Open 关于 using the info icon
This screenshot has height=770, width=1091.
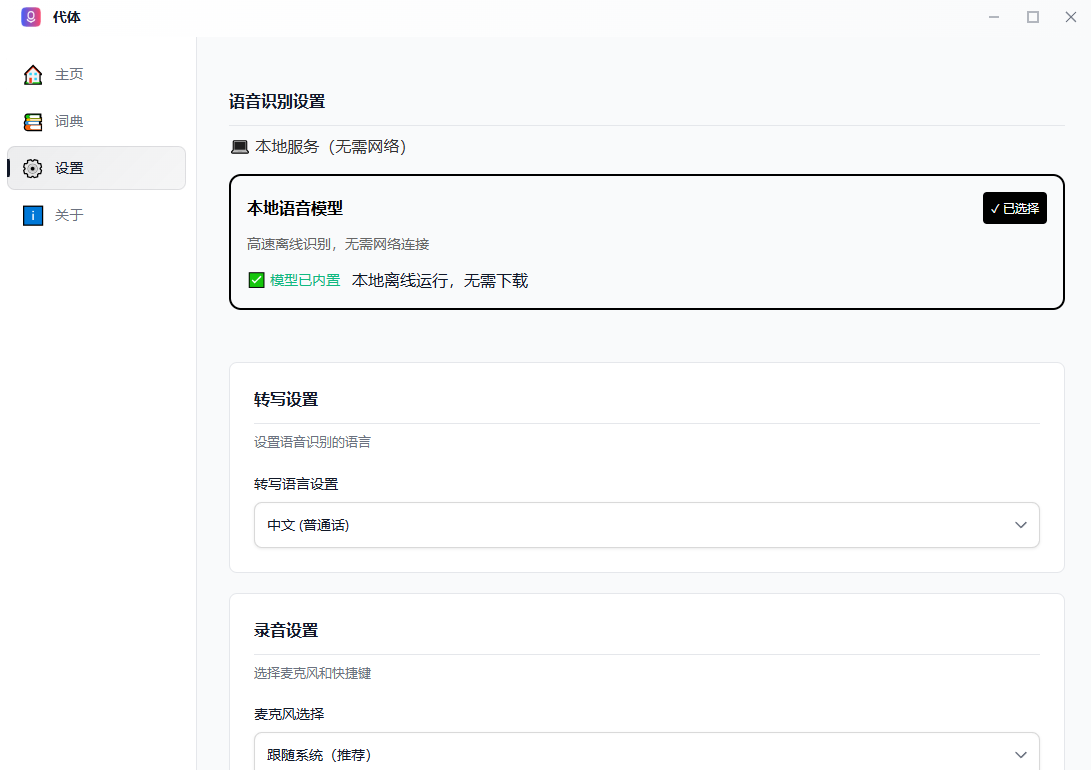(31, 215)
